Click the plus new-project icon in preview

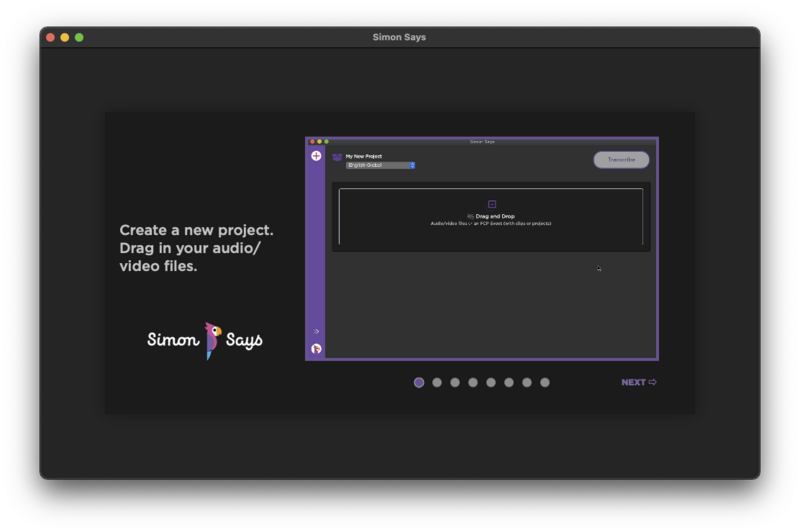click(316, 156)
